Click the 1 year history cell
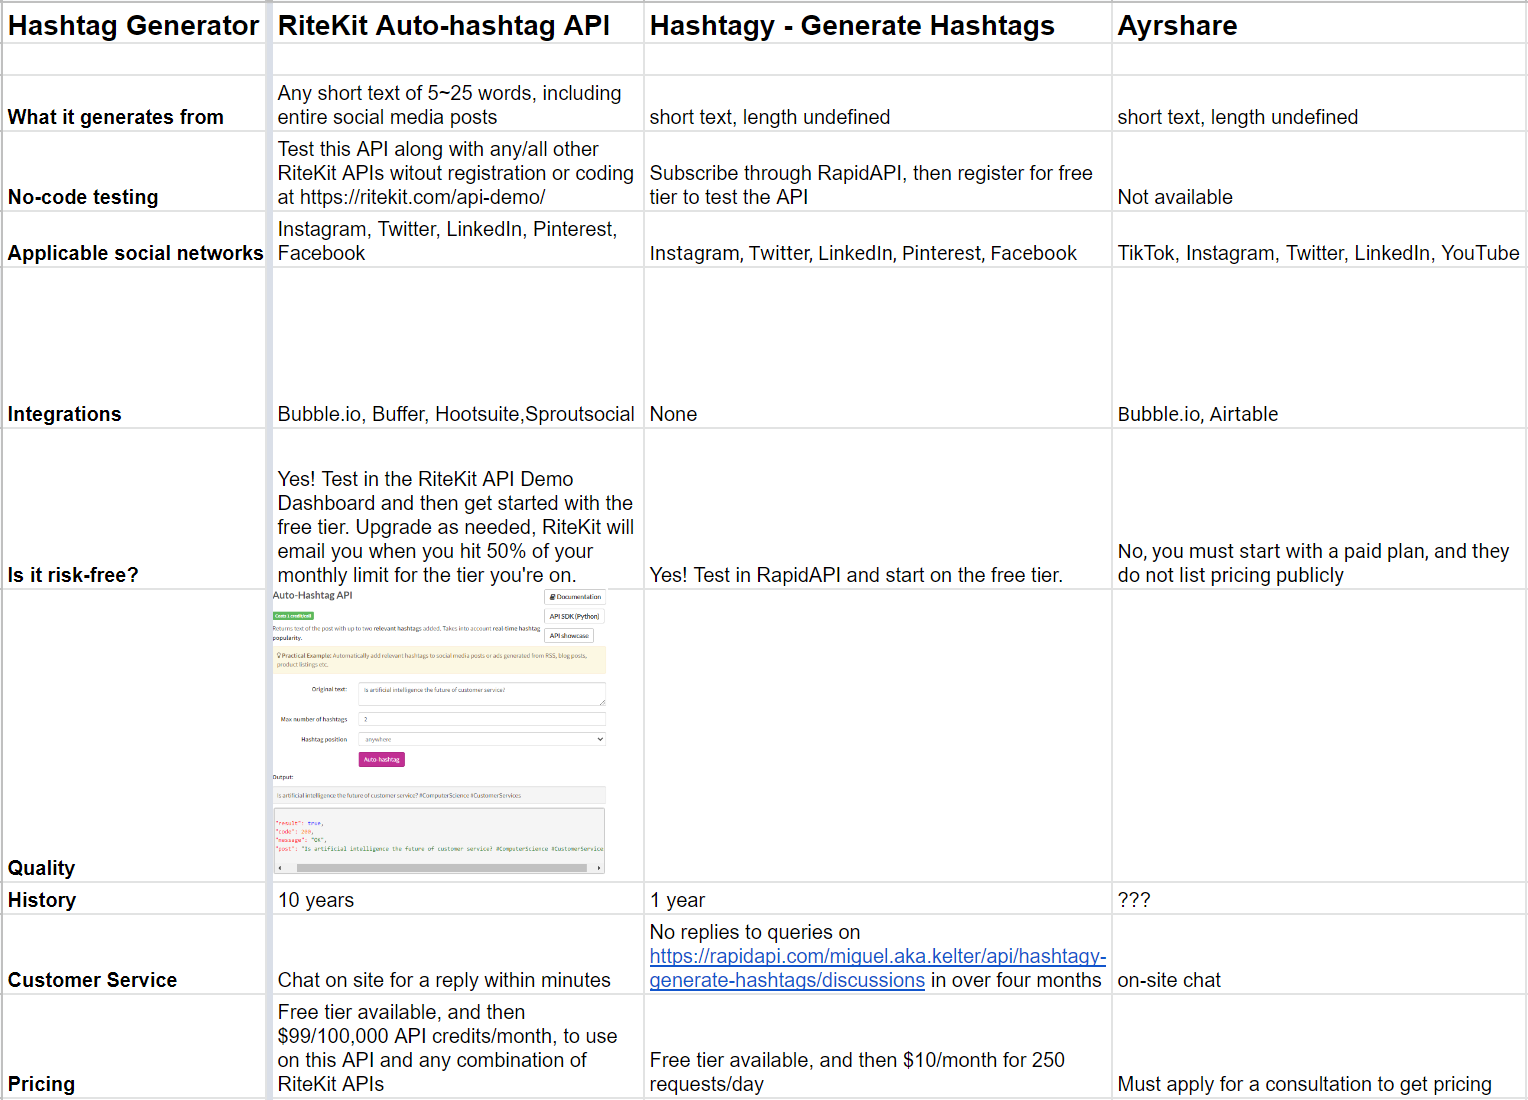This screenshot has height=1100, width=1528. click(878, 899)
